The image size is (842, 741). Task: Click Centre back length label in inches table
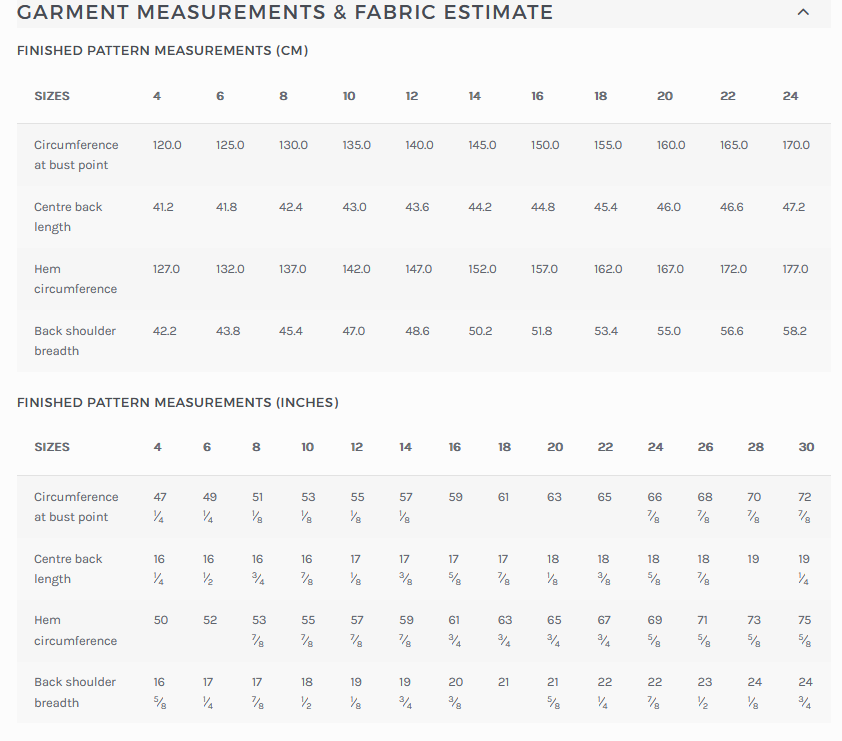click(x=68, y=569)
